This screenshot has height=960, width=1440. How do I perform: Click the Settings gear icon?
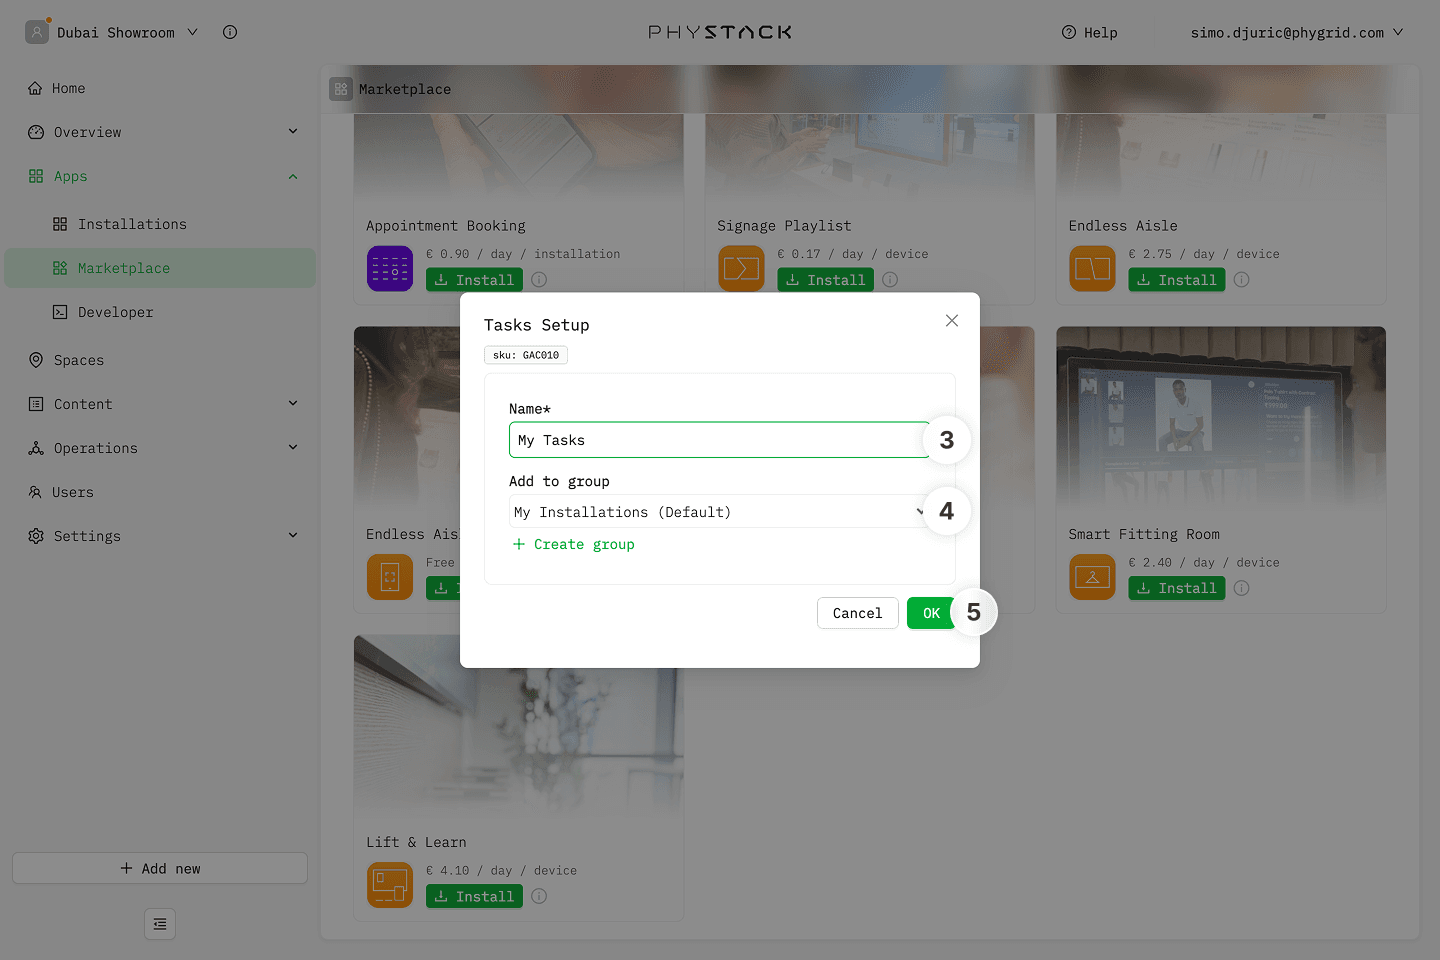click(x=36, y=536)
